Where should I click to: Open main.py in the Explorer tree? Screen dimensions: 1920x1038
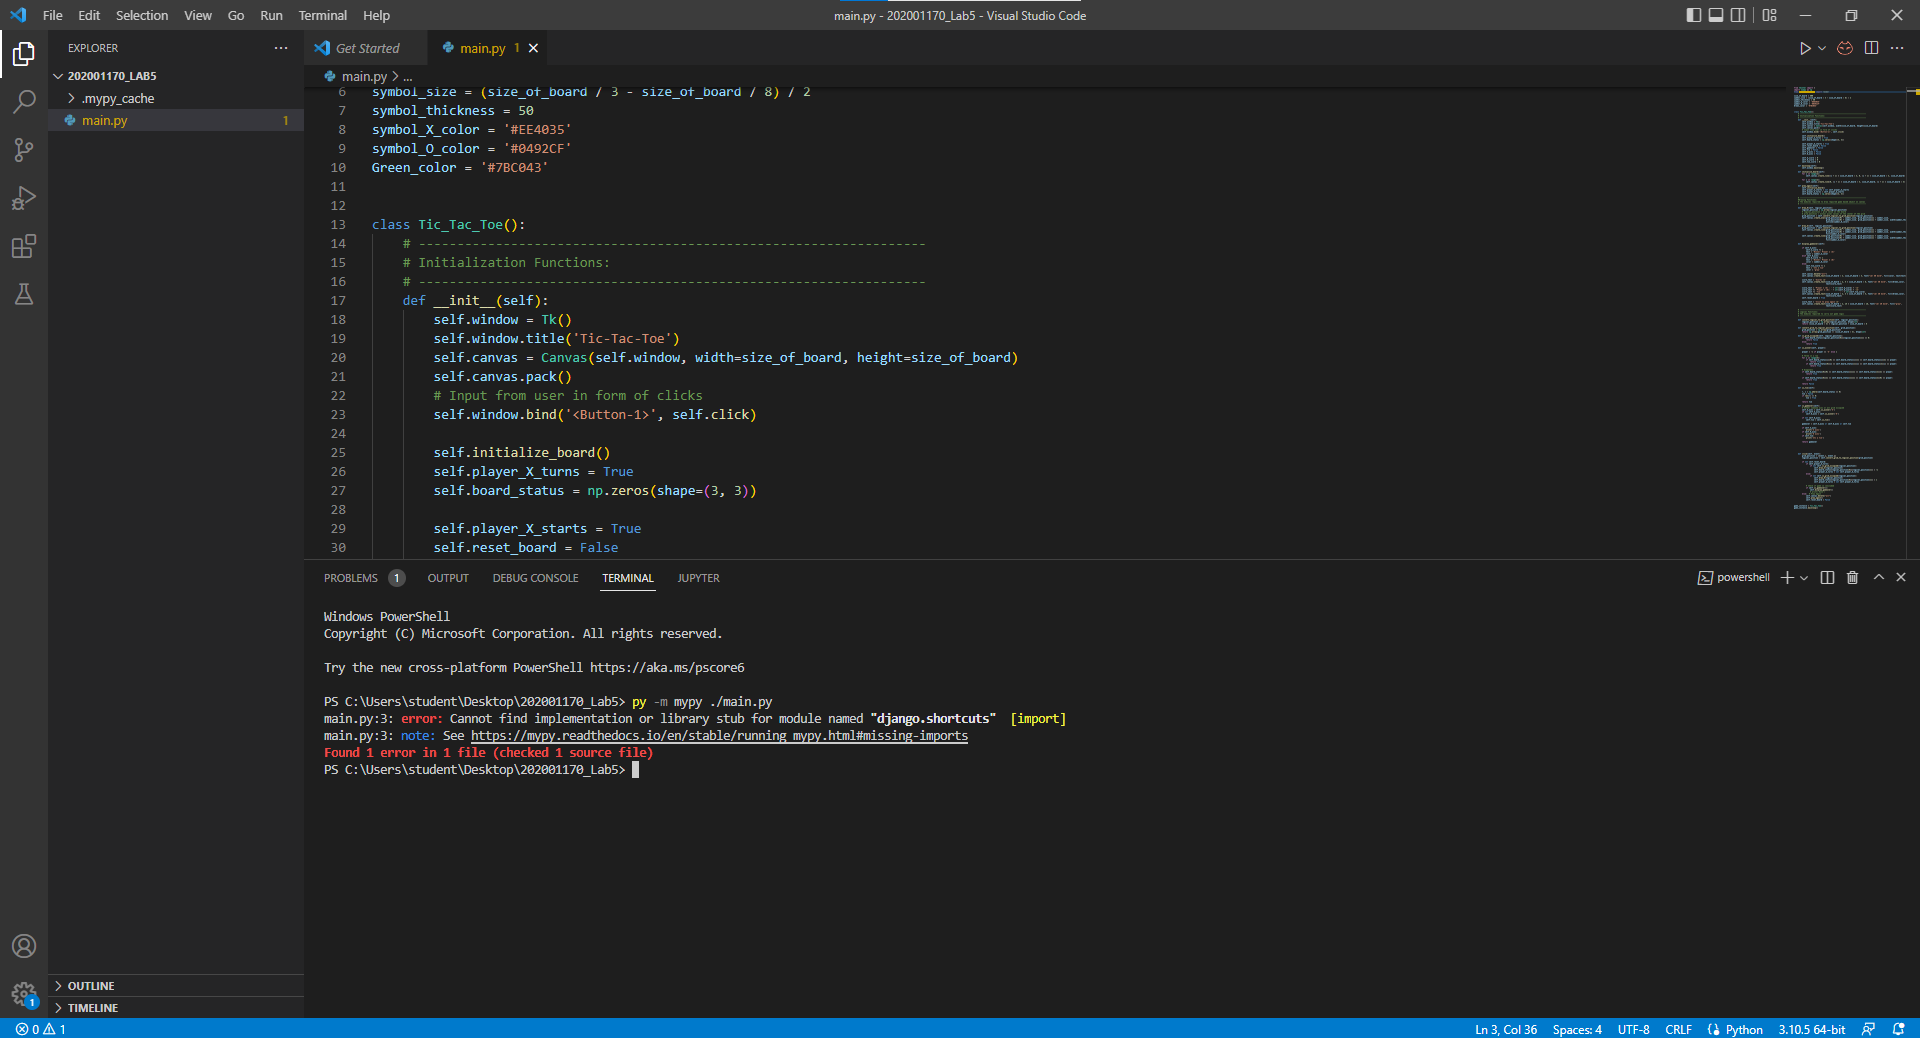coord(176,120)
